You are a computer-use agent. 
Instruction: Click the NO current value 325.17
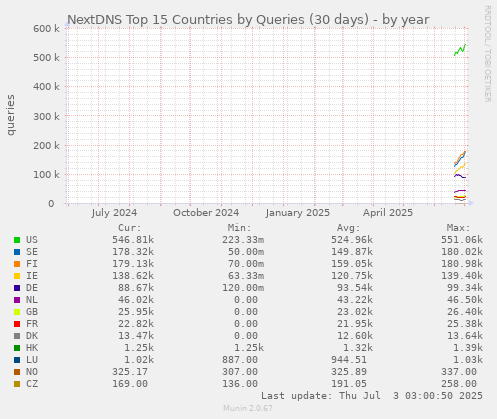point(130,372)
